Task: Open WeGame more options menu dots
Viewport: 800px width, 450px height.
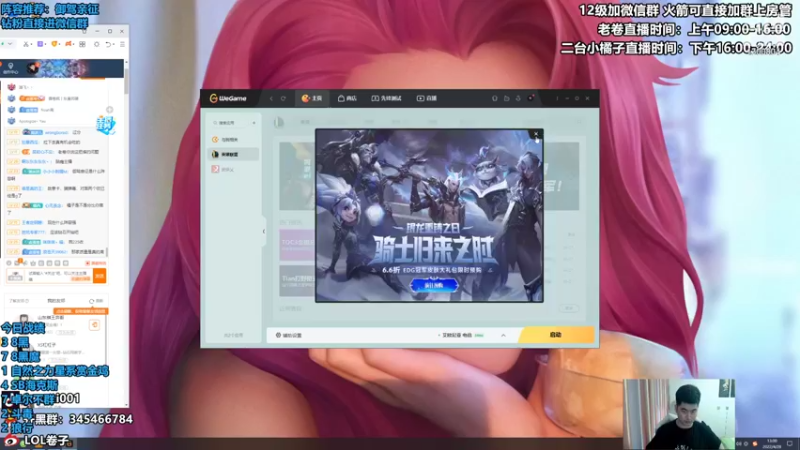Action: pyautogui.click(x=557, y=98)
